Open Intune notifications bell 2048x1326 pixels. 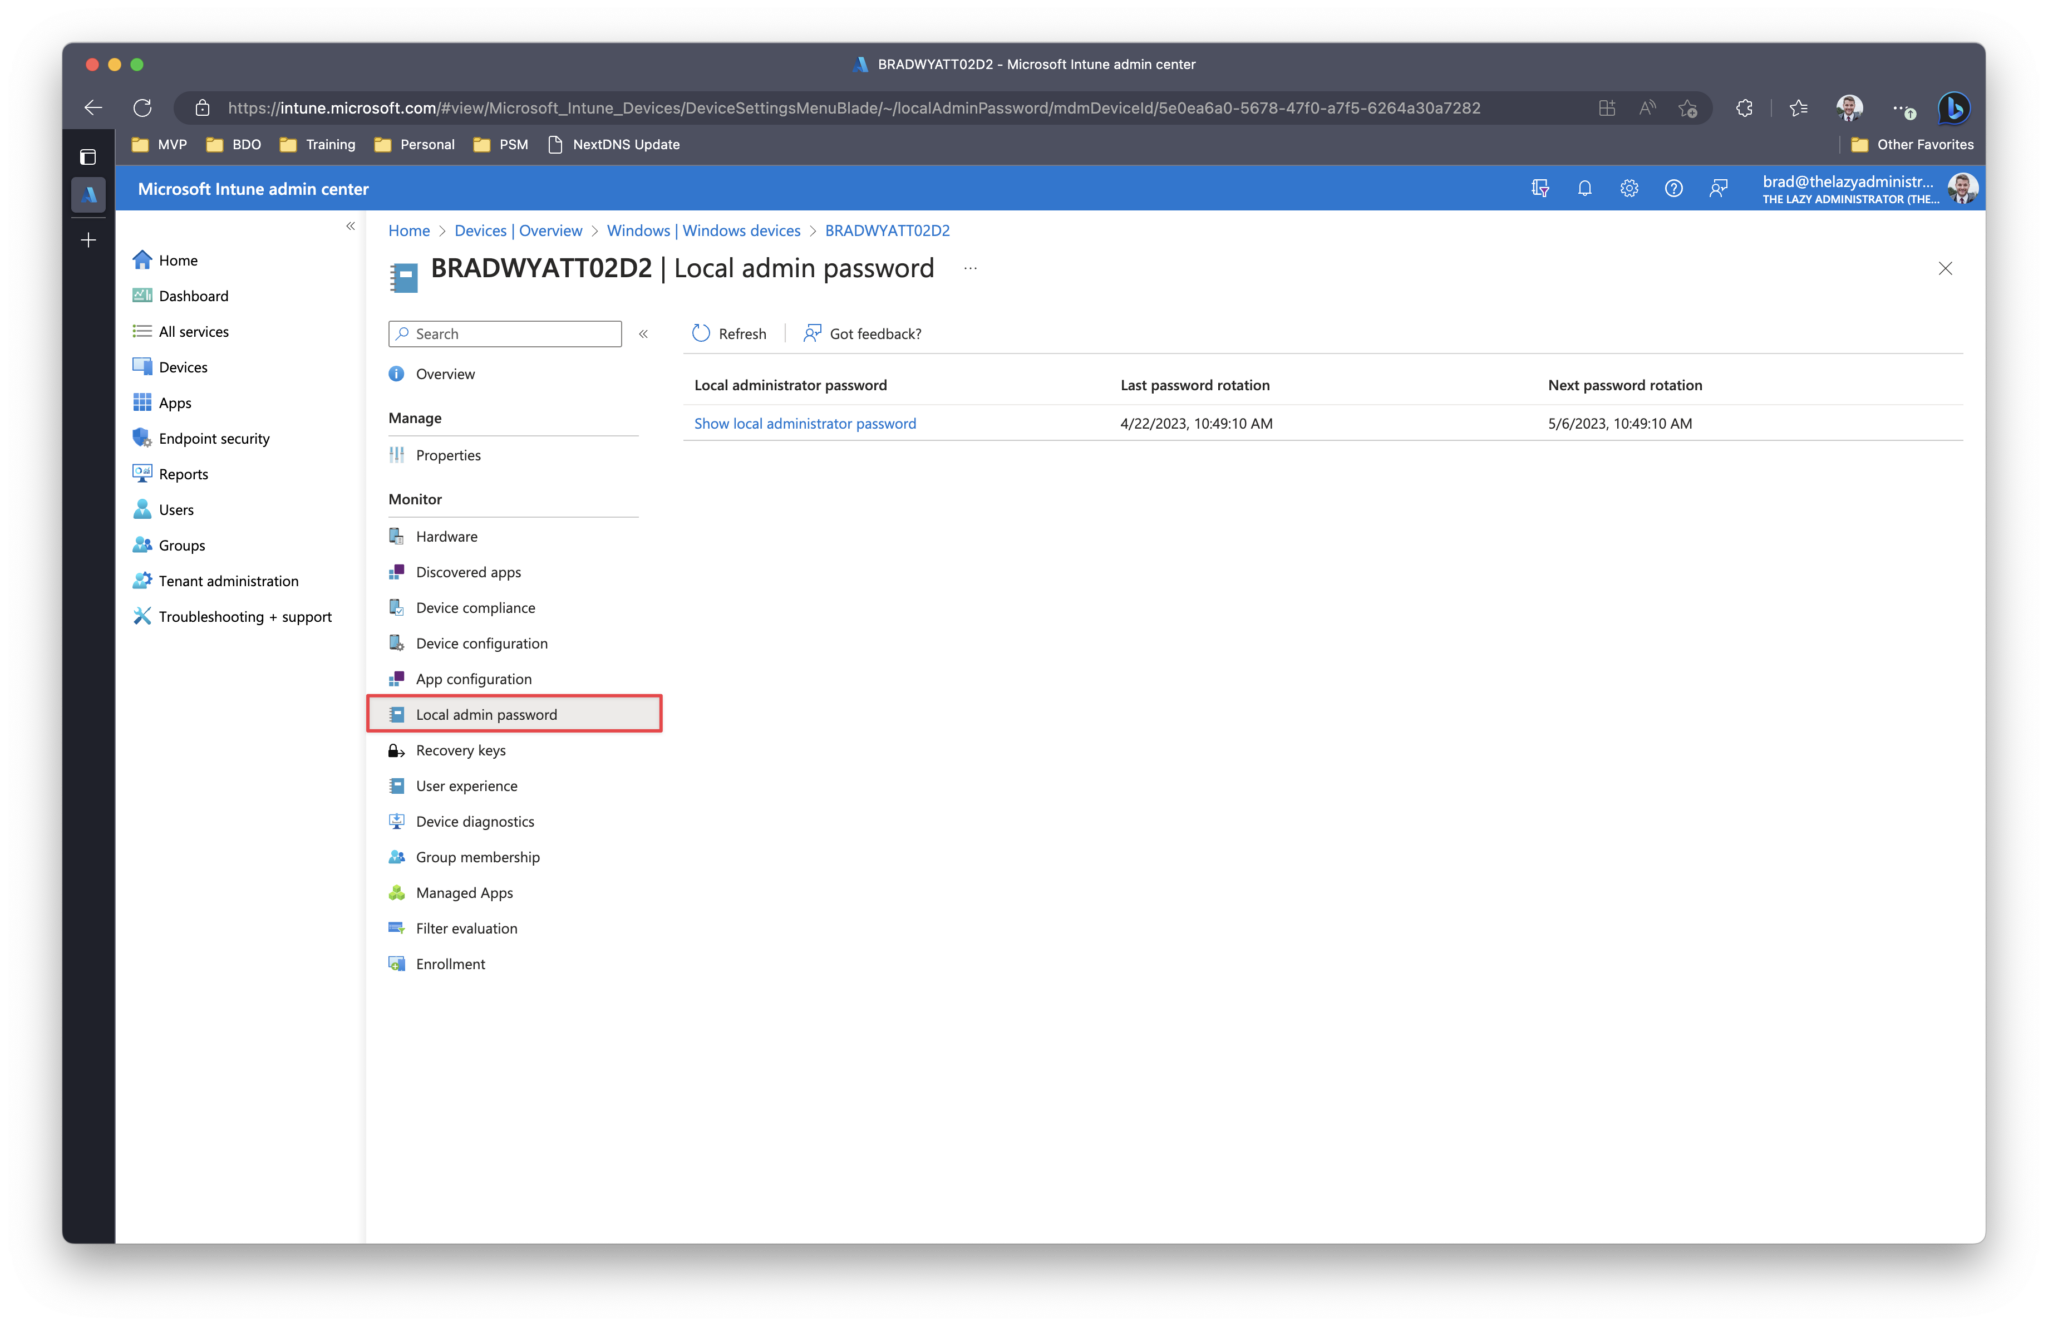[x=1585, y=188]
